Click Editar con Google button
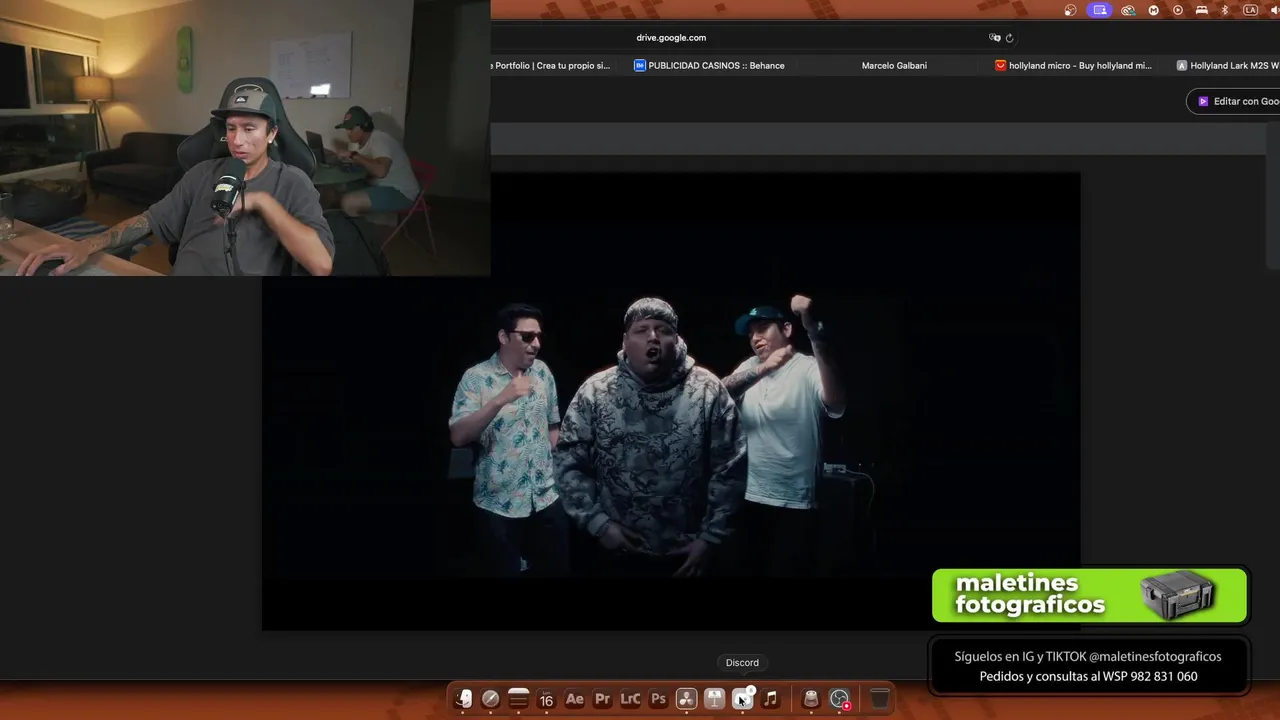 point(1234,101)
